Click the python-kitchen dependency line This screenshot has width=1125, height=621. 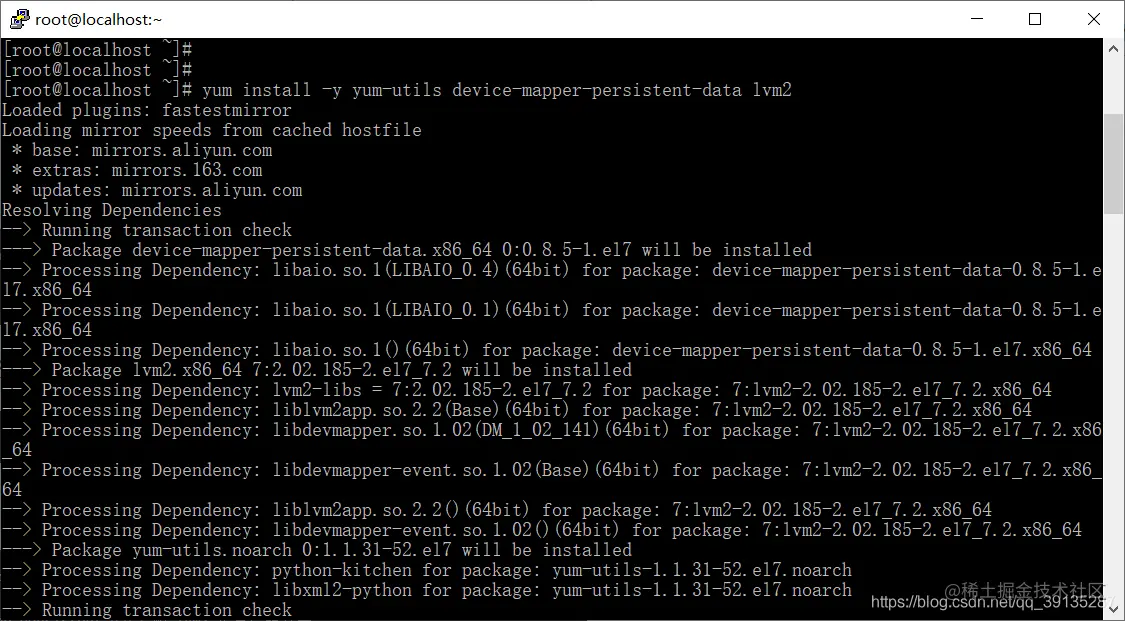point(340,570)
